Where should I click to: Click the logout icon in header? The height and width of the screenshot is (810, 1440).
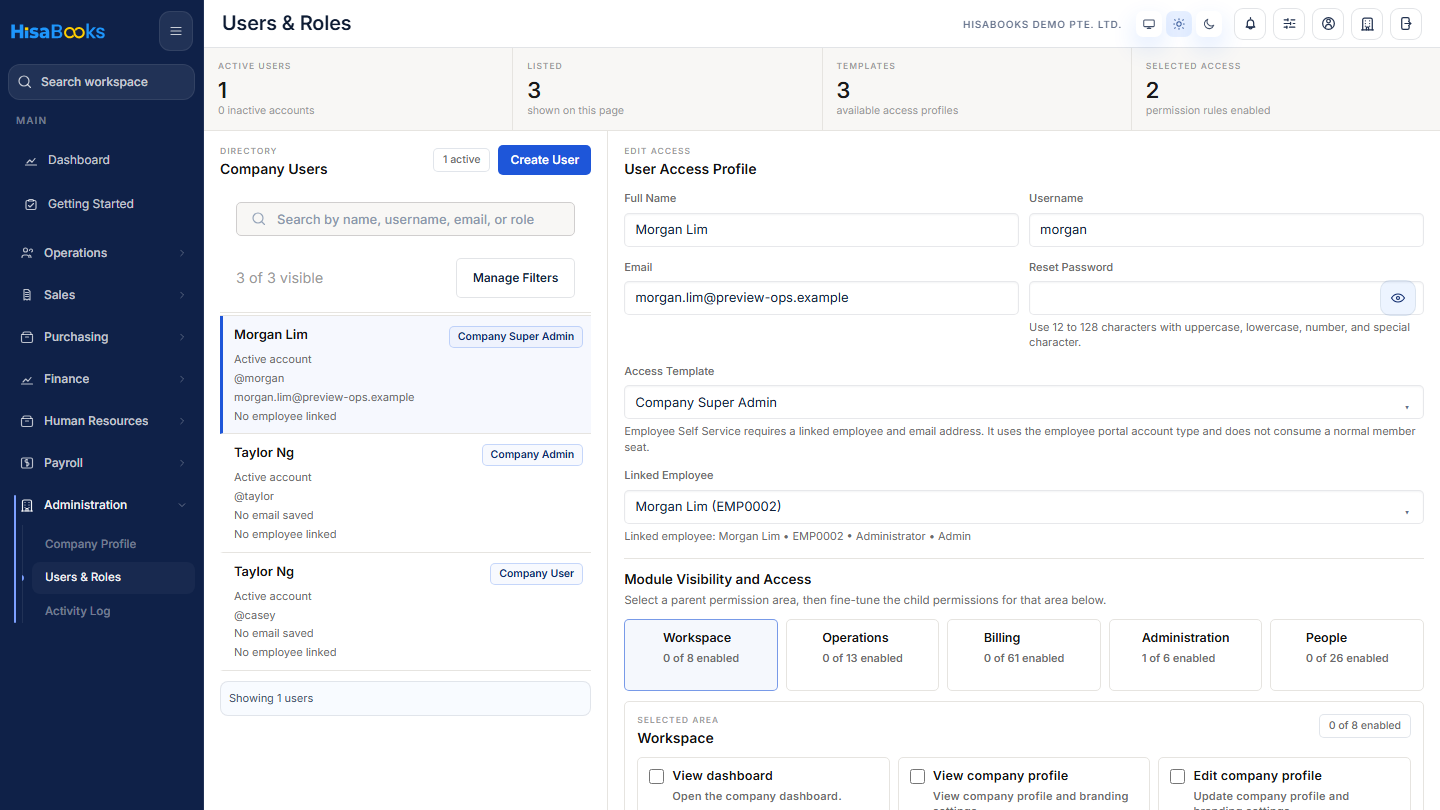[1406, 24]
